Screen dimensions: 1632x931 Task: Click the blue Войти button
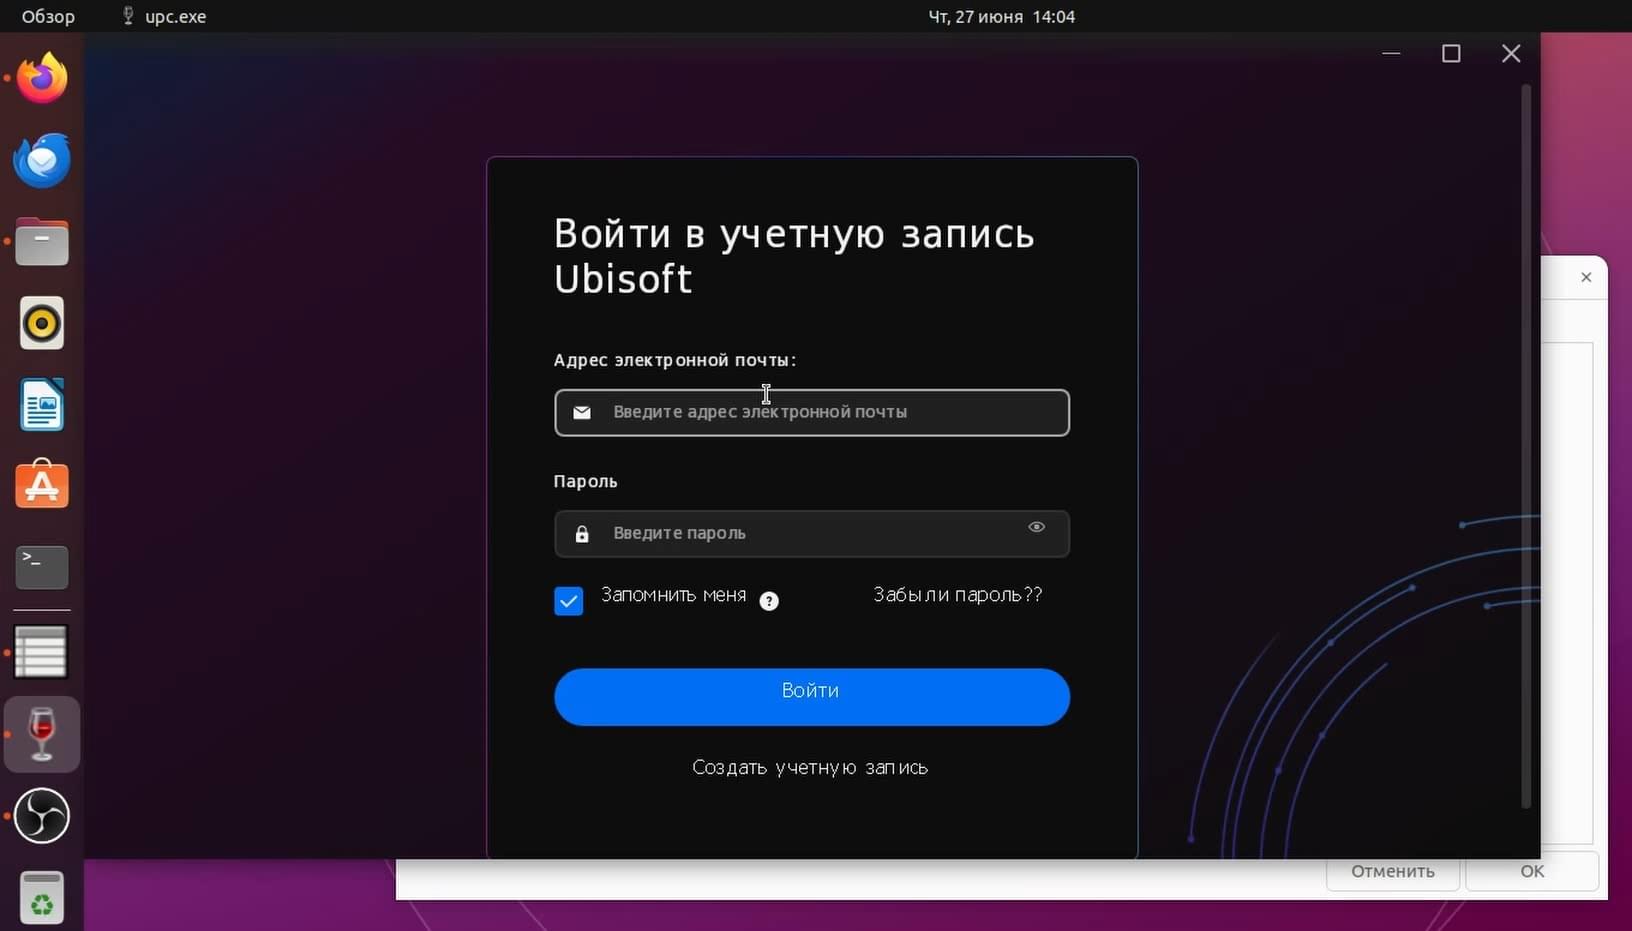coord(812,697)
